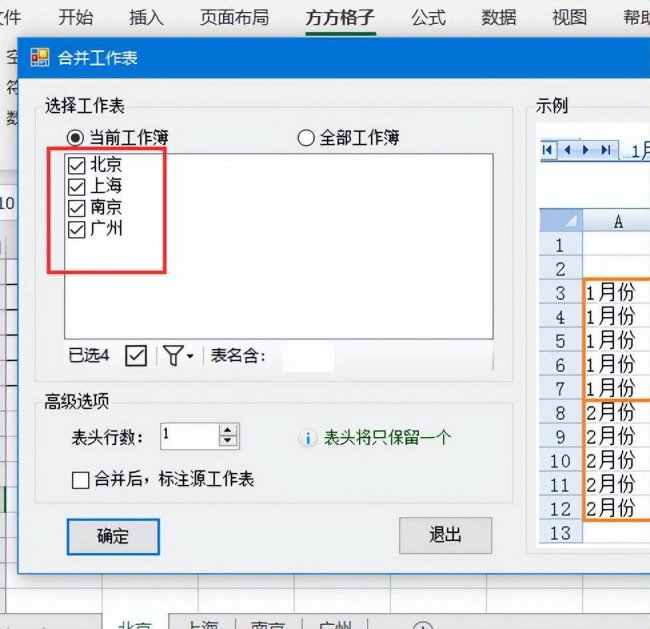Select column A header in example
The width and height of the screenshot is (650, 629).
pyautogui.click(x=616, y=220)
